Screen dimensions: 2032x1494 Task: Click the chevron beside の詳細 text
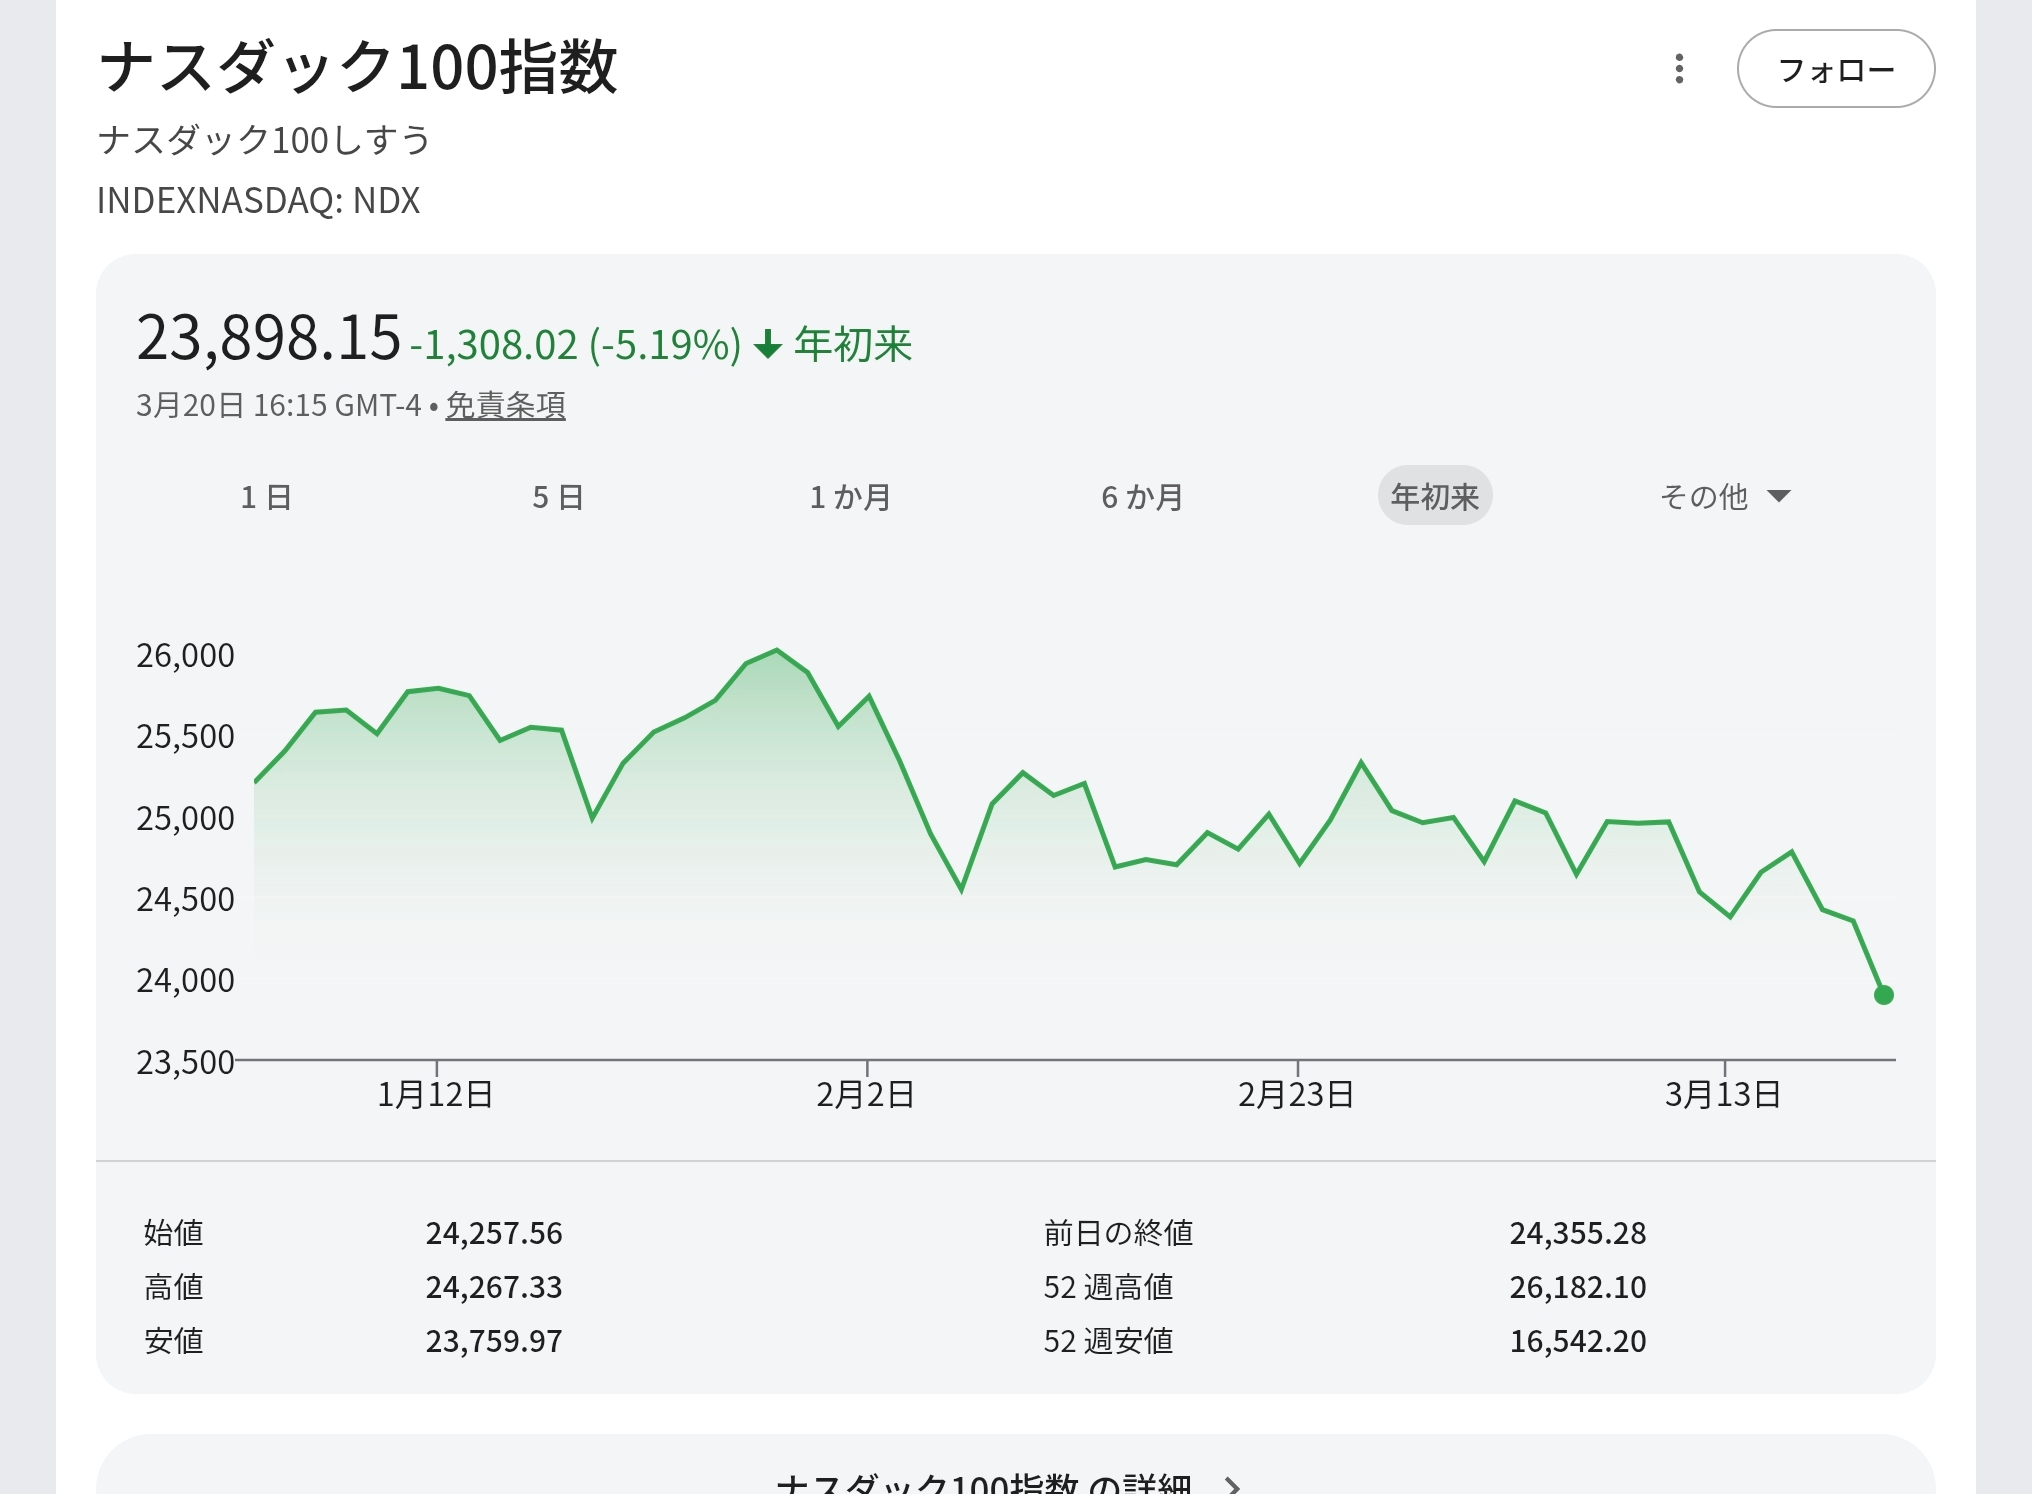[x=1233, y=1485]
